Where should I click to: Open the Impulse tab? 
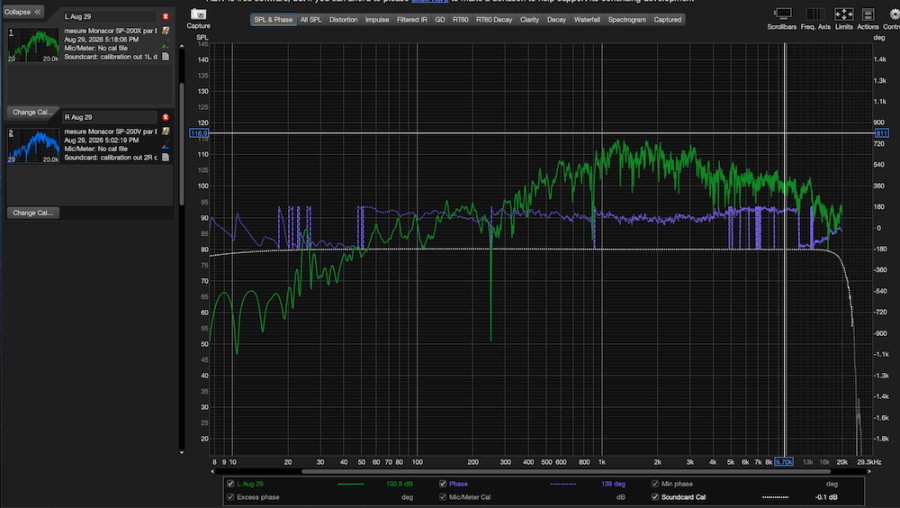click(x=377, y=20)
